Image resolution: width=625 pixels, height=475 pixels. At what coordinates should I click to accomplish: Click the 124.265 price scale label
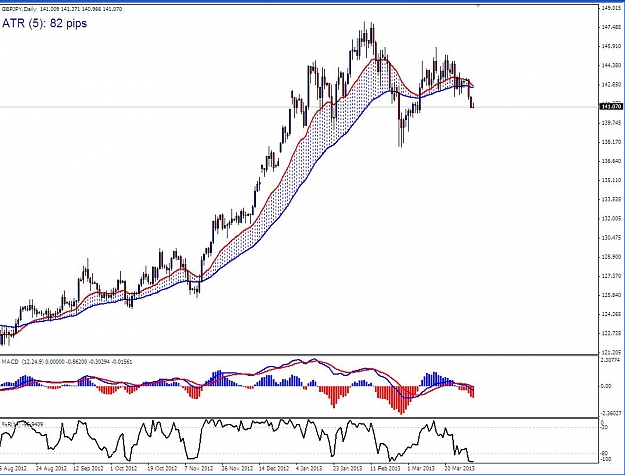612,314
